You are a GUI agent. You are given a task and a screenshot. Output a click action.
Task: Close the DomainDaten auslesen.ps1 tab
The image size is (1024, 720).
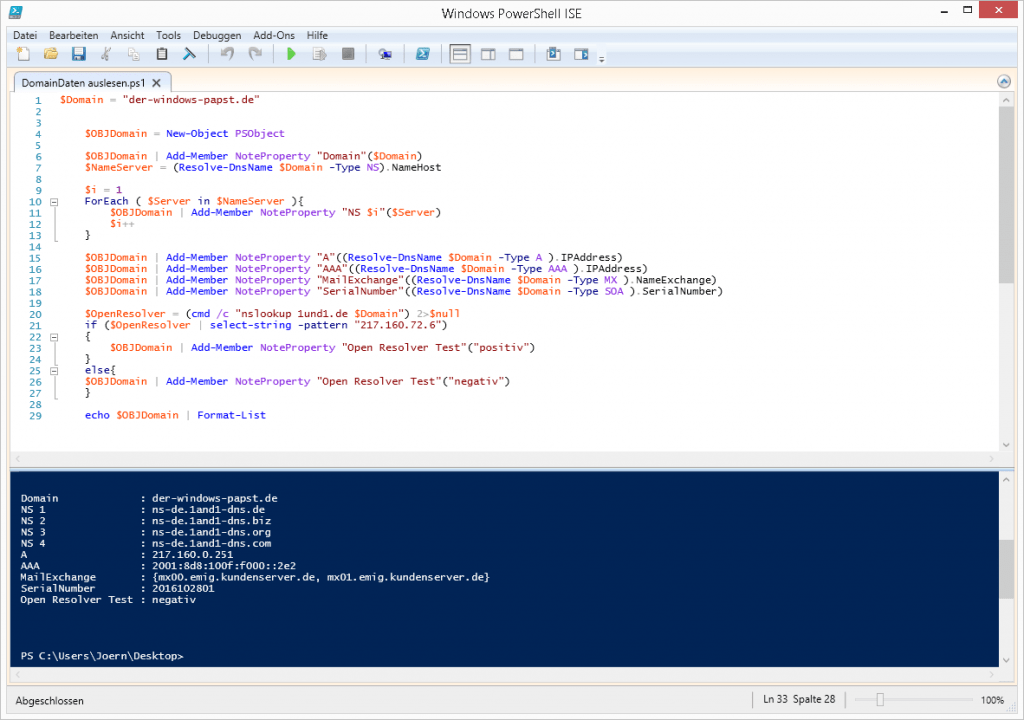(156, 83)
